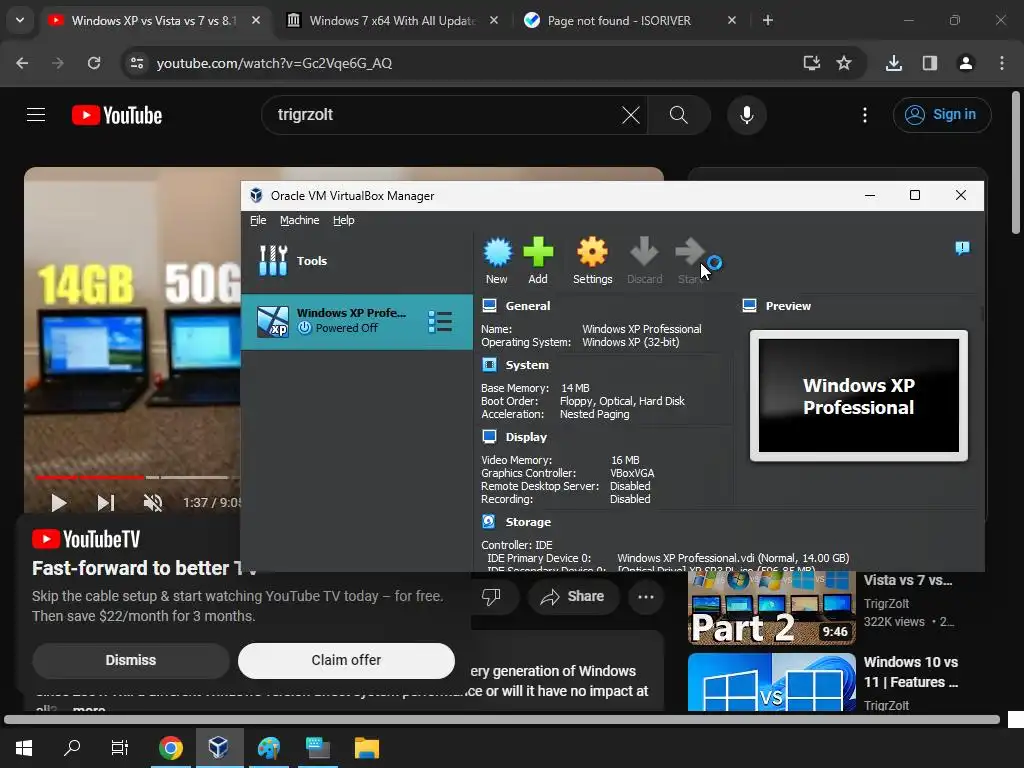Open the Part 2 video thumbnail
The height and width of the screenshot is (768, 1024).
[x=772, y=609]
